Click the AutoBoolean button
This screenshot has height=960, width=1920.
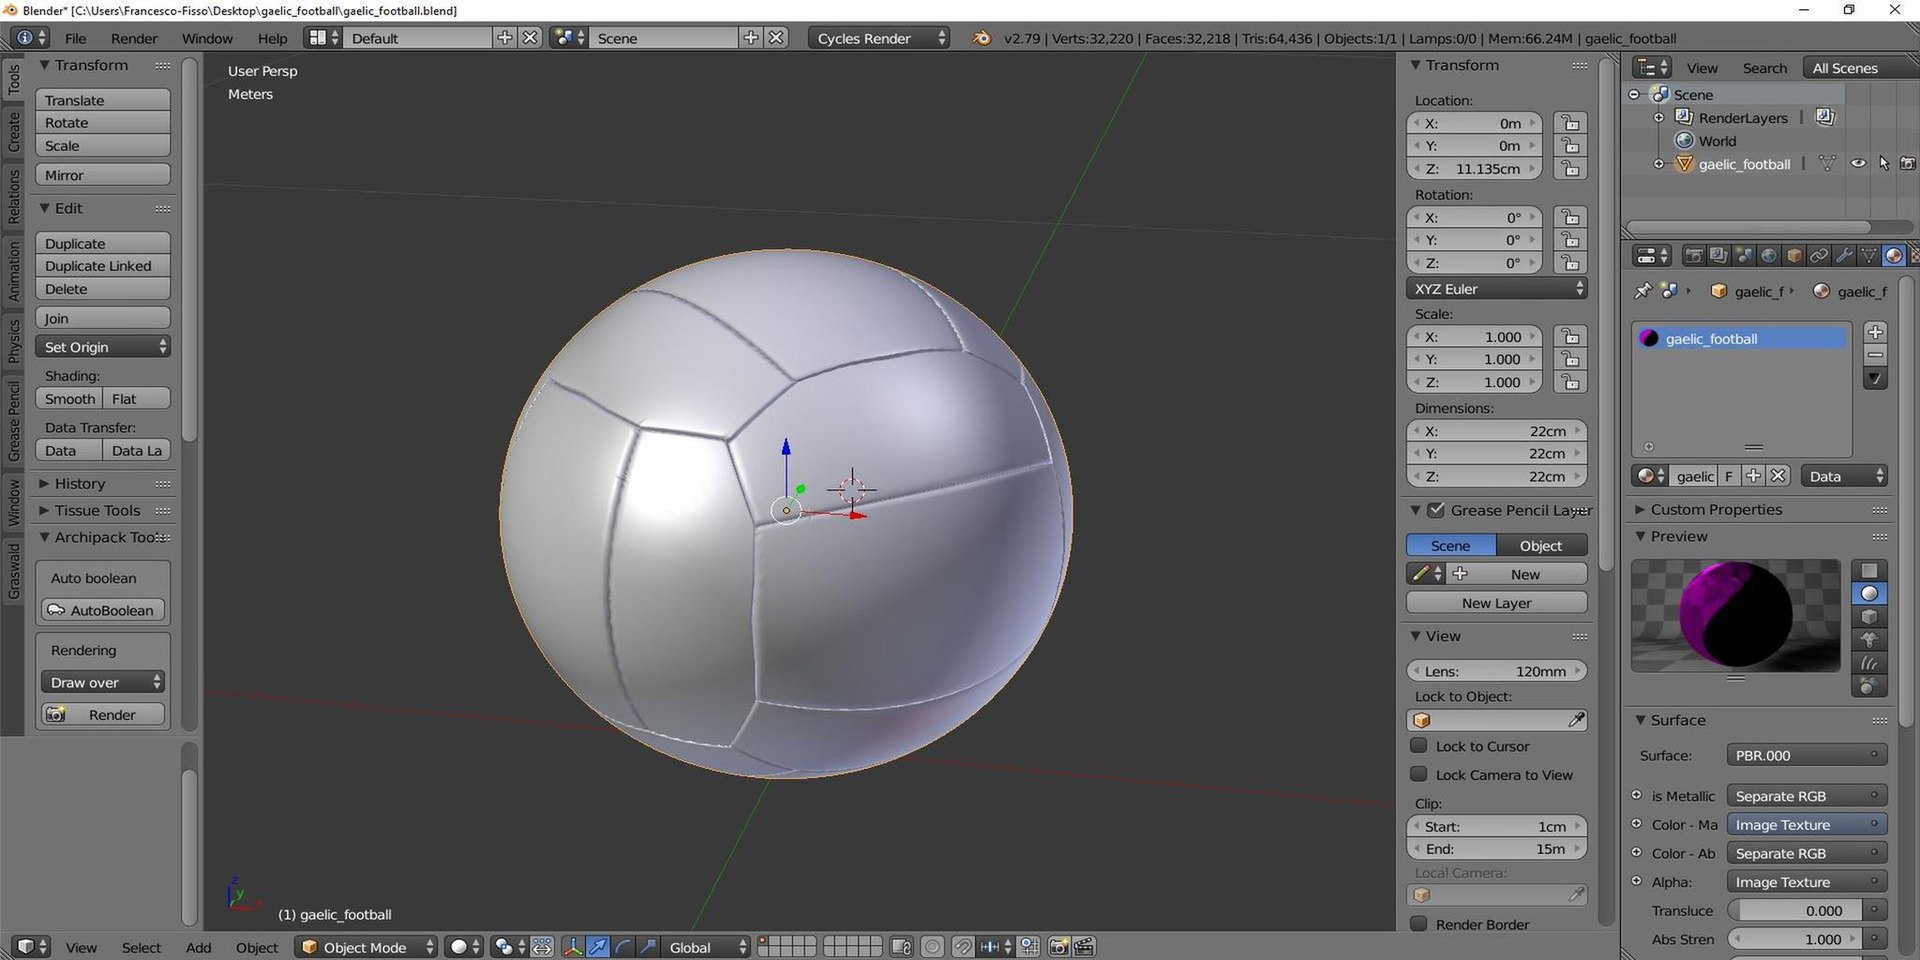pyautogui.click(x=103, y=610)
